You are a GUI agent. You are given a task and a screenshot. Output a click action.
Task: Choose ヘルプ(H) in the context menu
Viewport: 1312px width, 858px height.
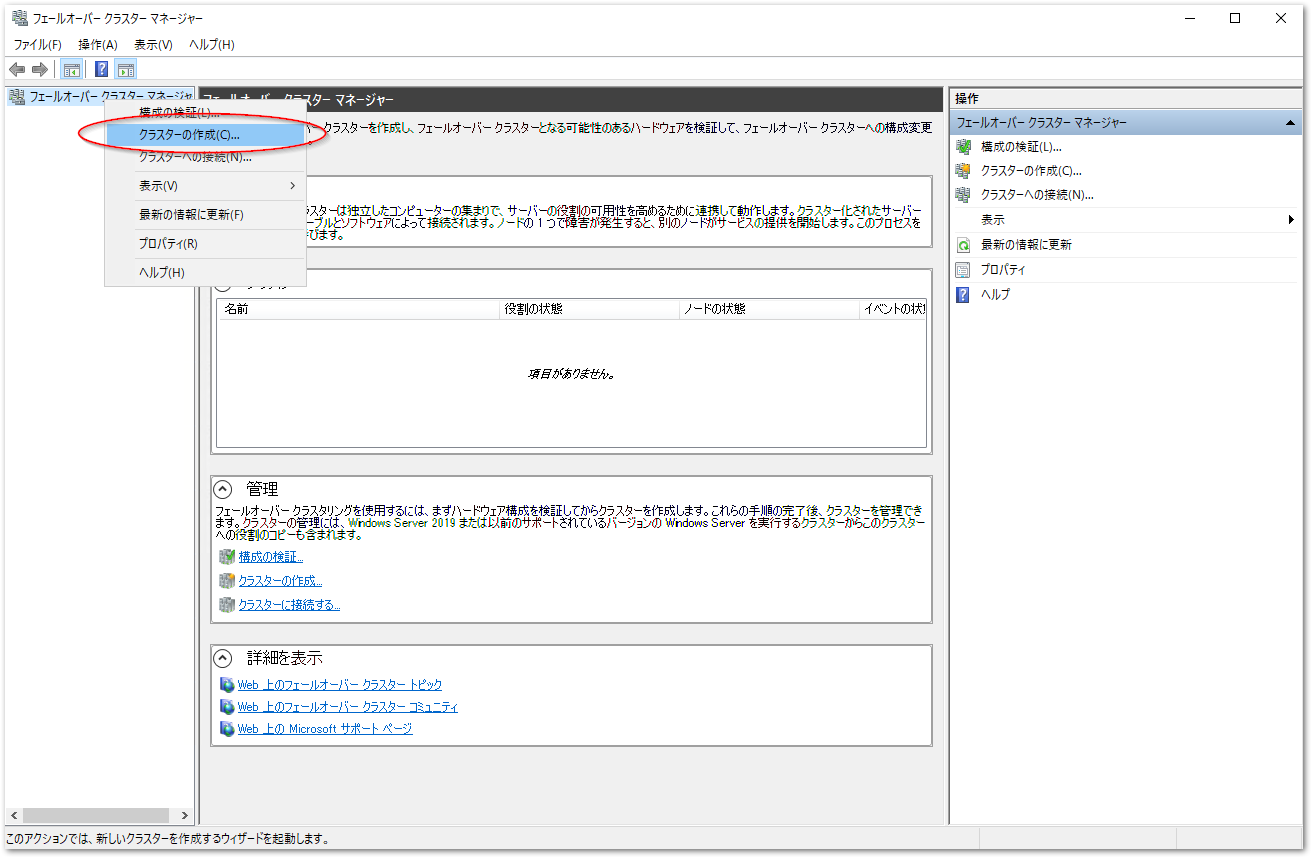pos(205,272)
